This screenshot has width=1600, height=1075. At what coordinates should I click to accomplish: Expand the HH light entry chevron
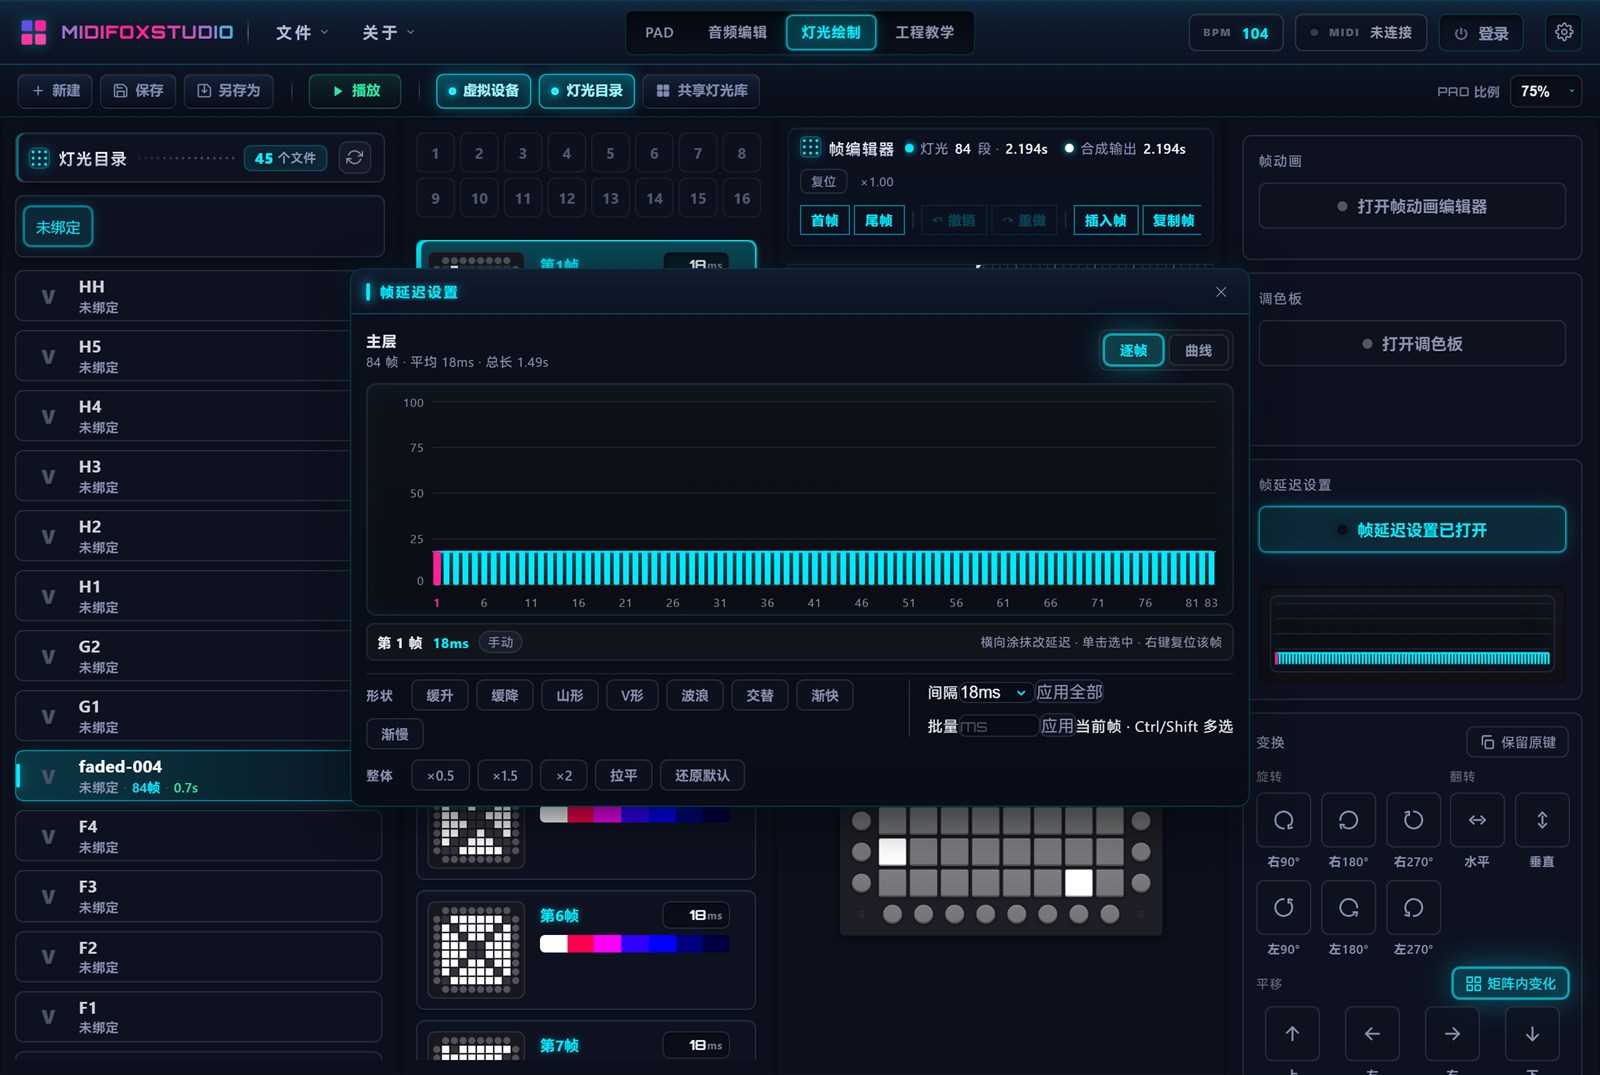[48, 297]
